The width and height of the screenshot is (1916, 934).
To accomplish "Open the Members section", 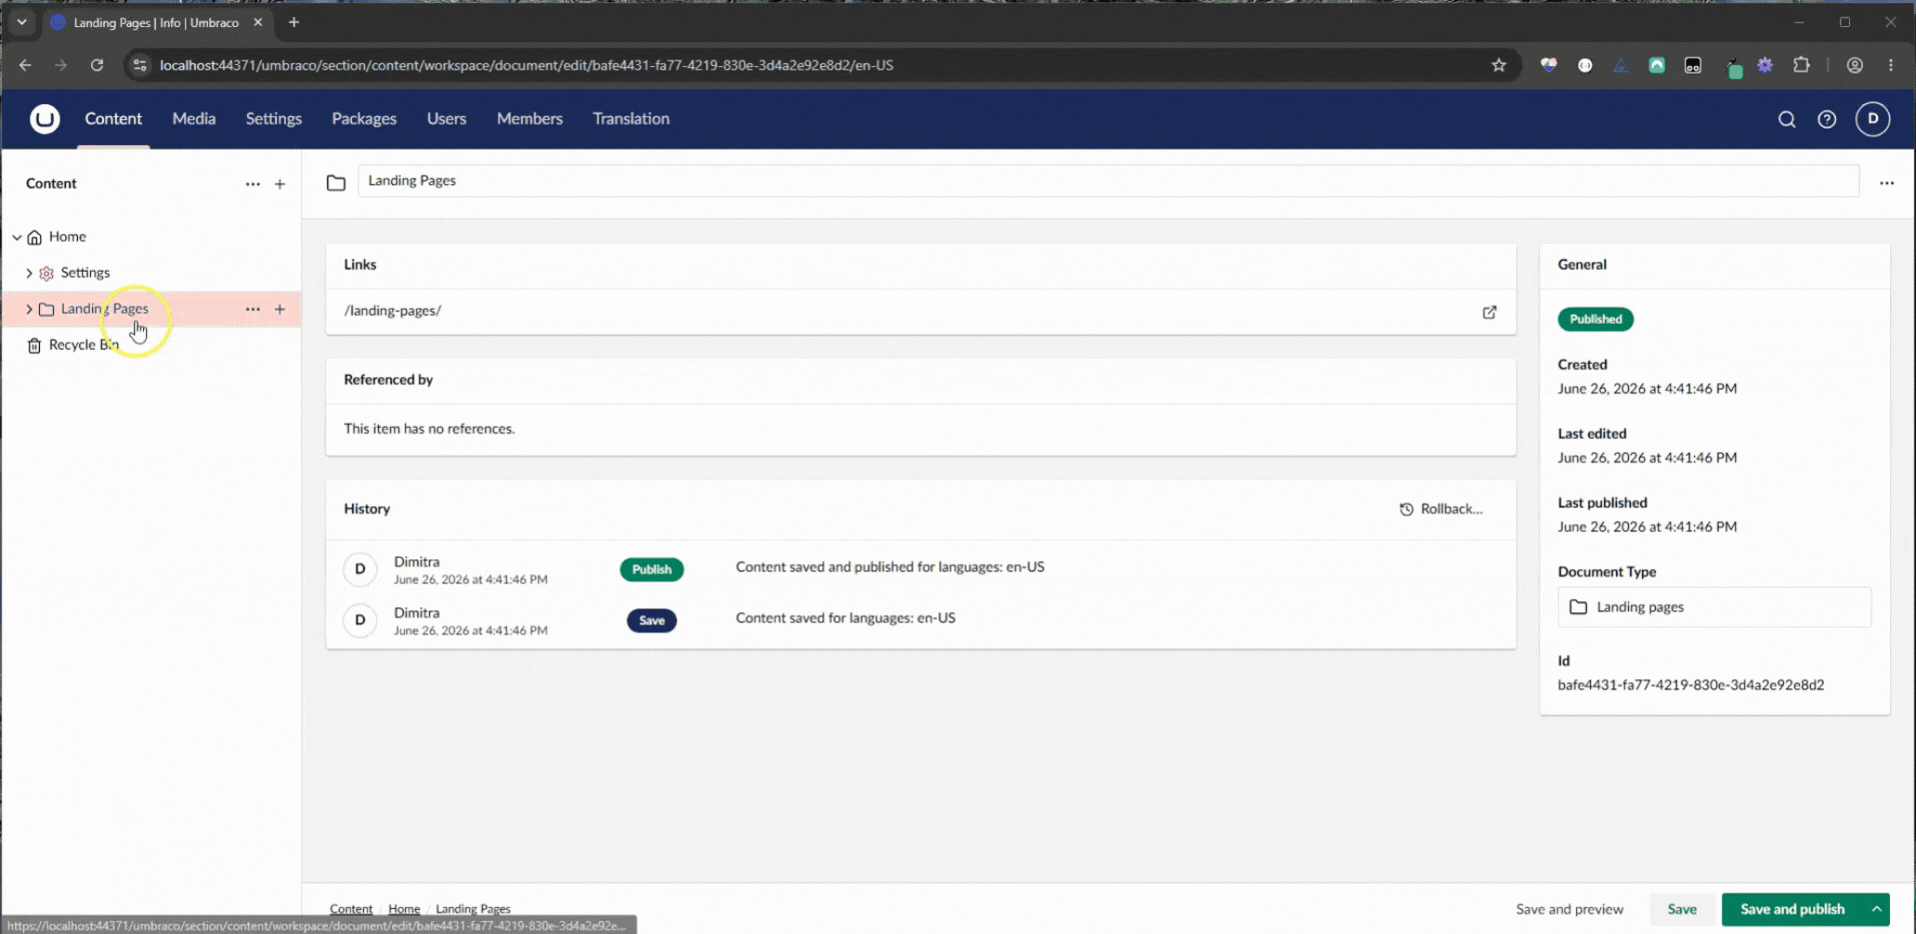I will 530,119.
